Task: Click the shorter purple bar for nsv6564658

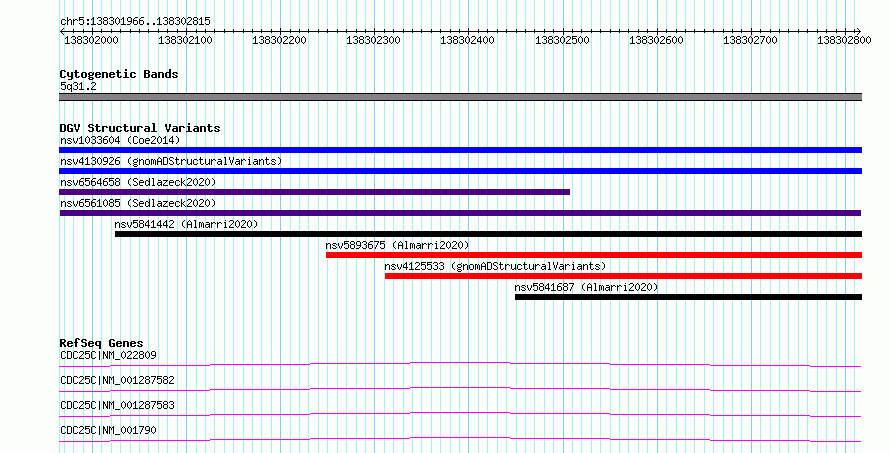Action: click(314, 192)
